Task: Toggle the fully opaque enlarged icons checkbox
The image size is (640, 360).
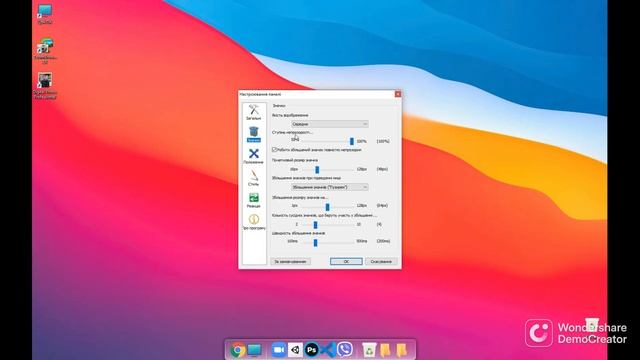Action: click(275, 150)
